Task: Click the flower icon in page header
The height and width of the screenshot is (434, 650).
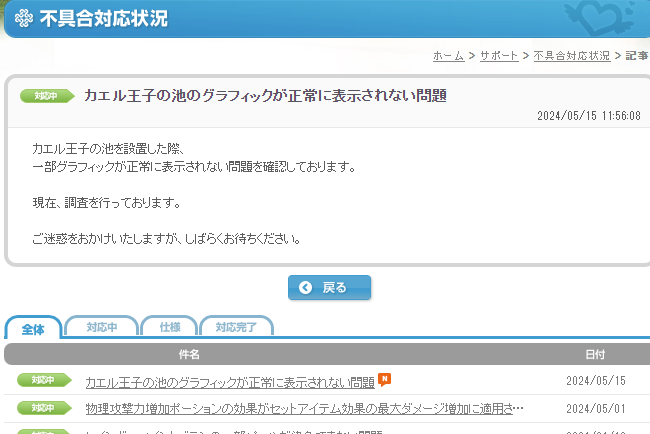Action: click(x=24, y=18)
